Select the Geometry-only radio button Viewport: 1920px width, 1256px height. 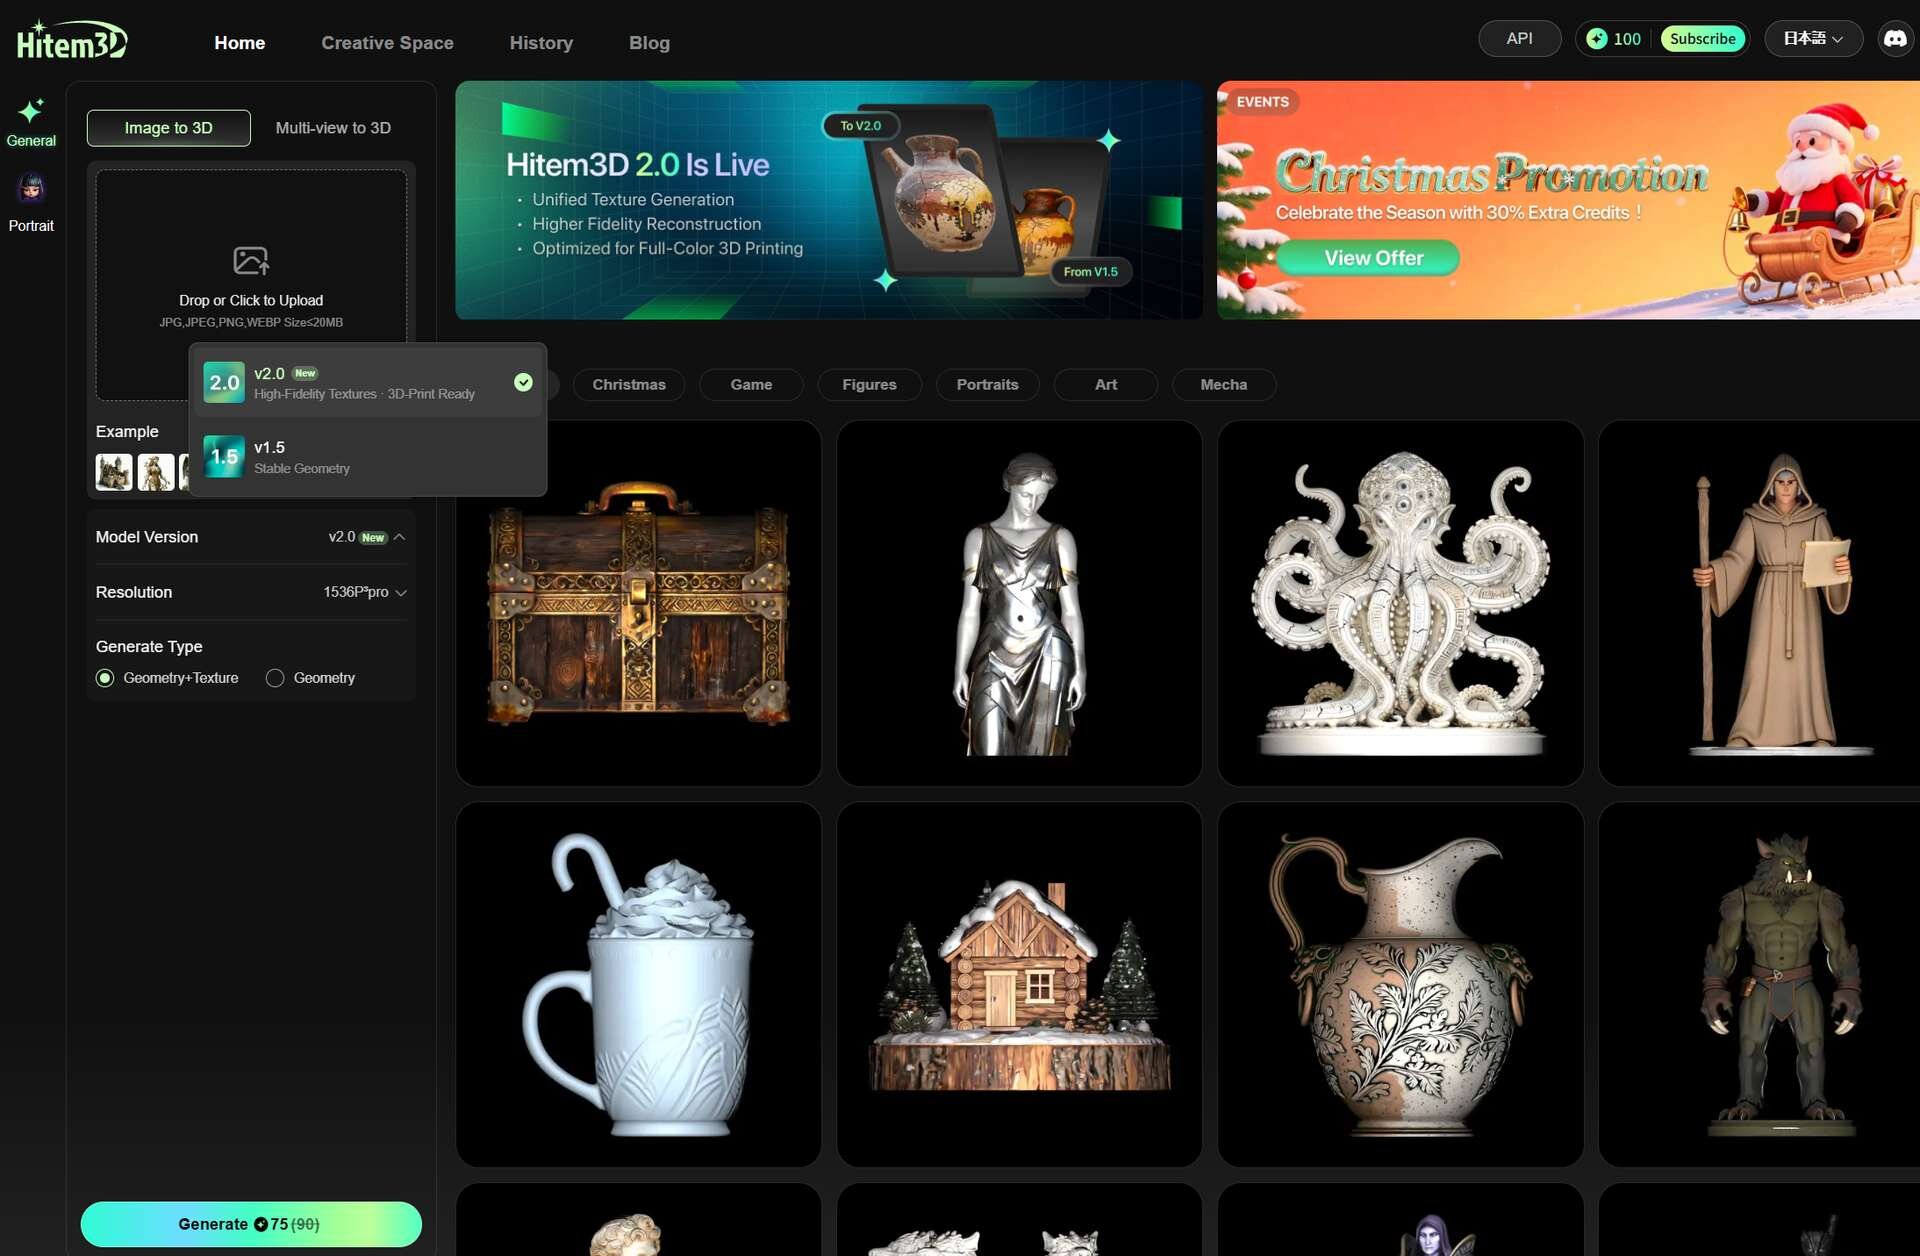click(x=275, y=678)
